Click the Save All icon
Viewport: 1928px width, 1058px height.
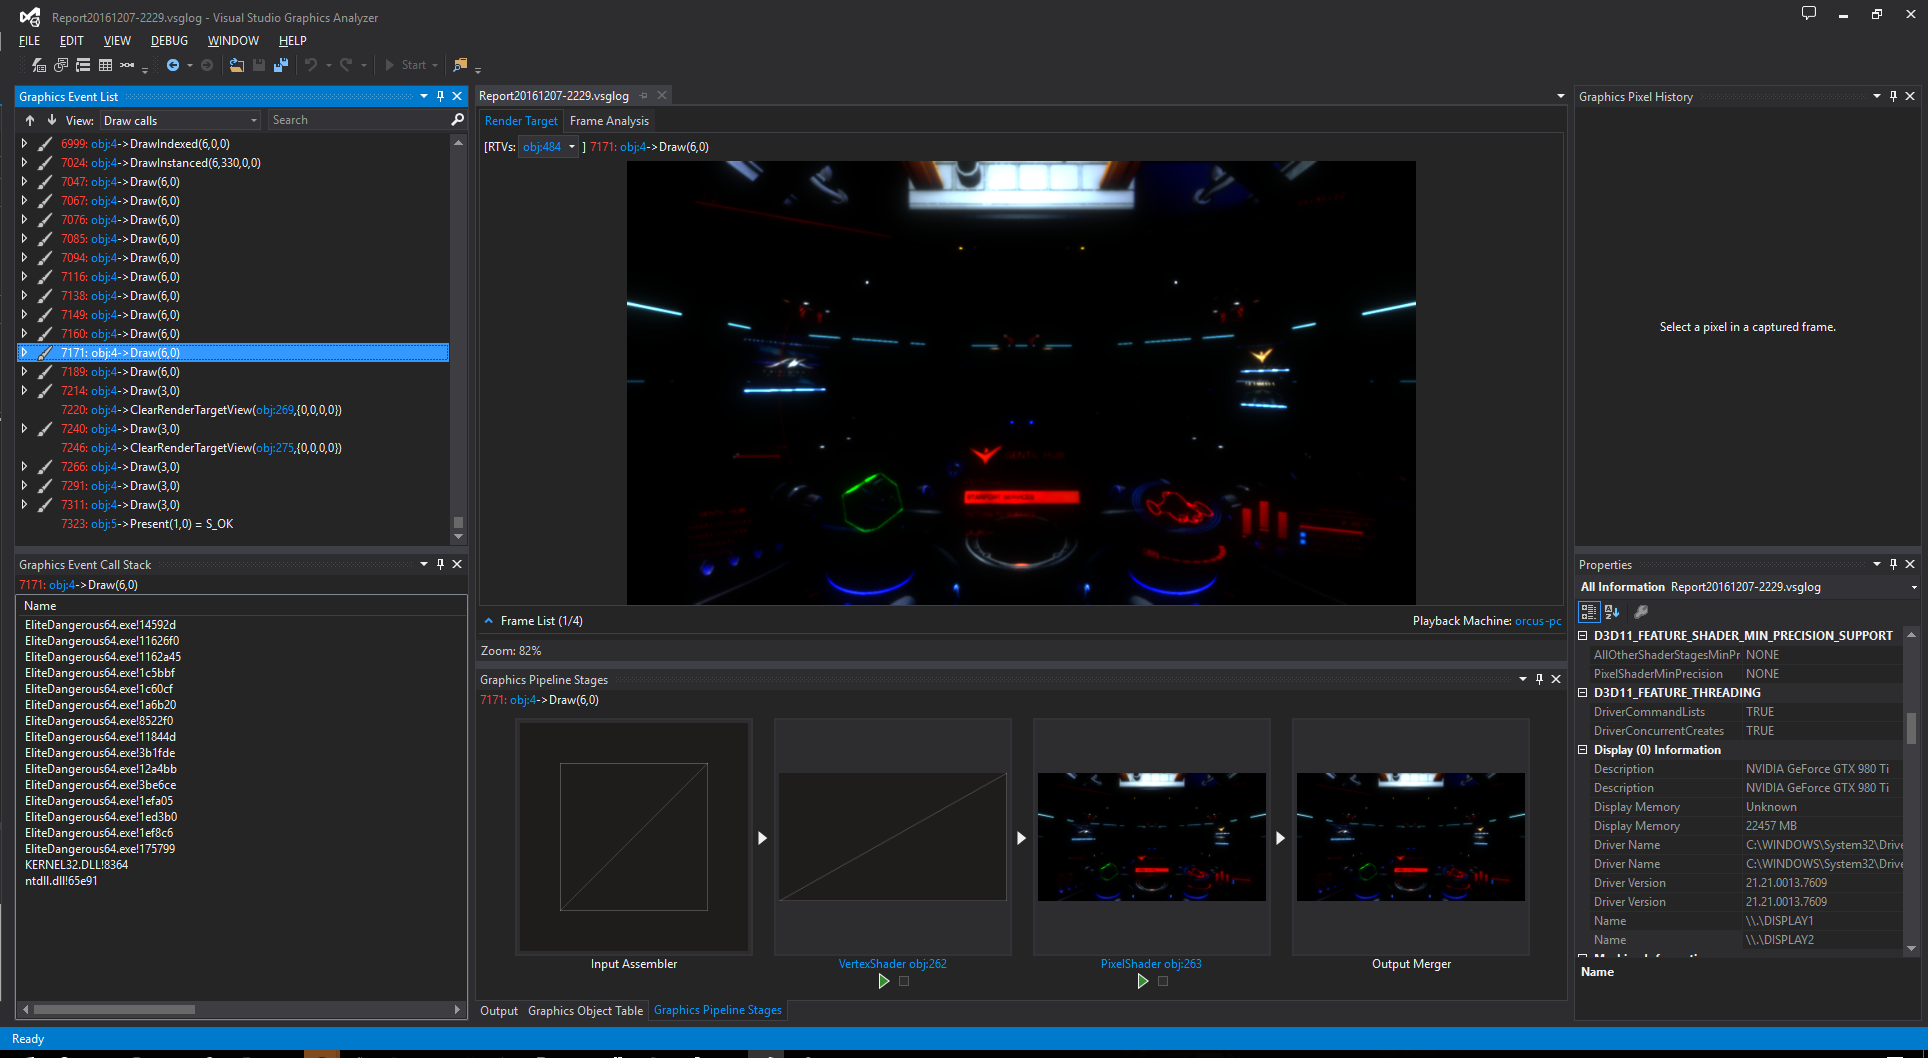pyautogui.click(x=281, y=65)
